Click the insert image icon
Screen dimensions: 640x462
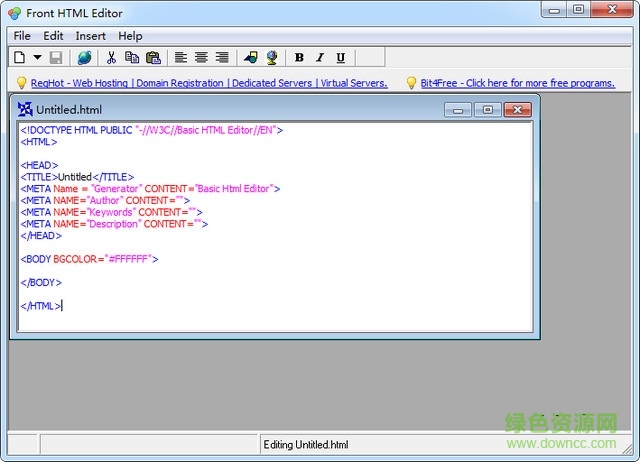pos(250,58)
